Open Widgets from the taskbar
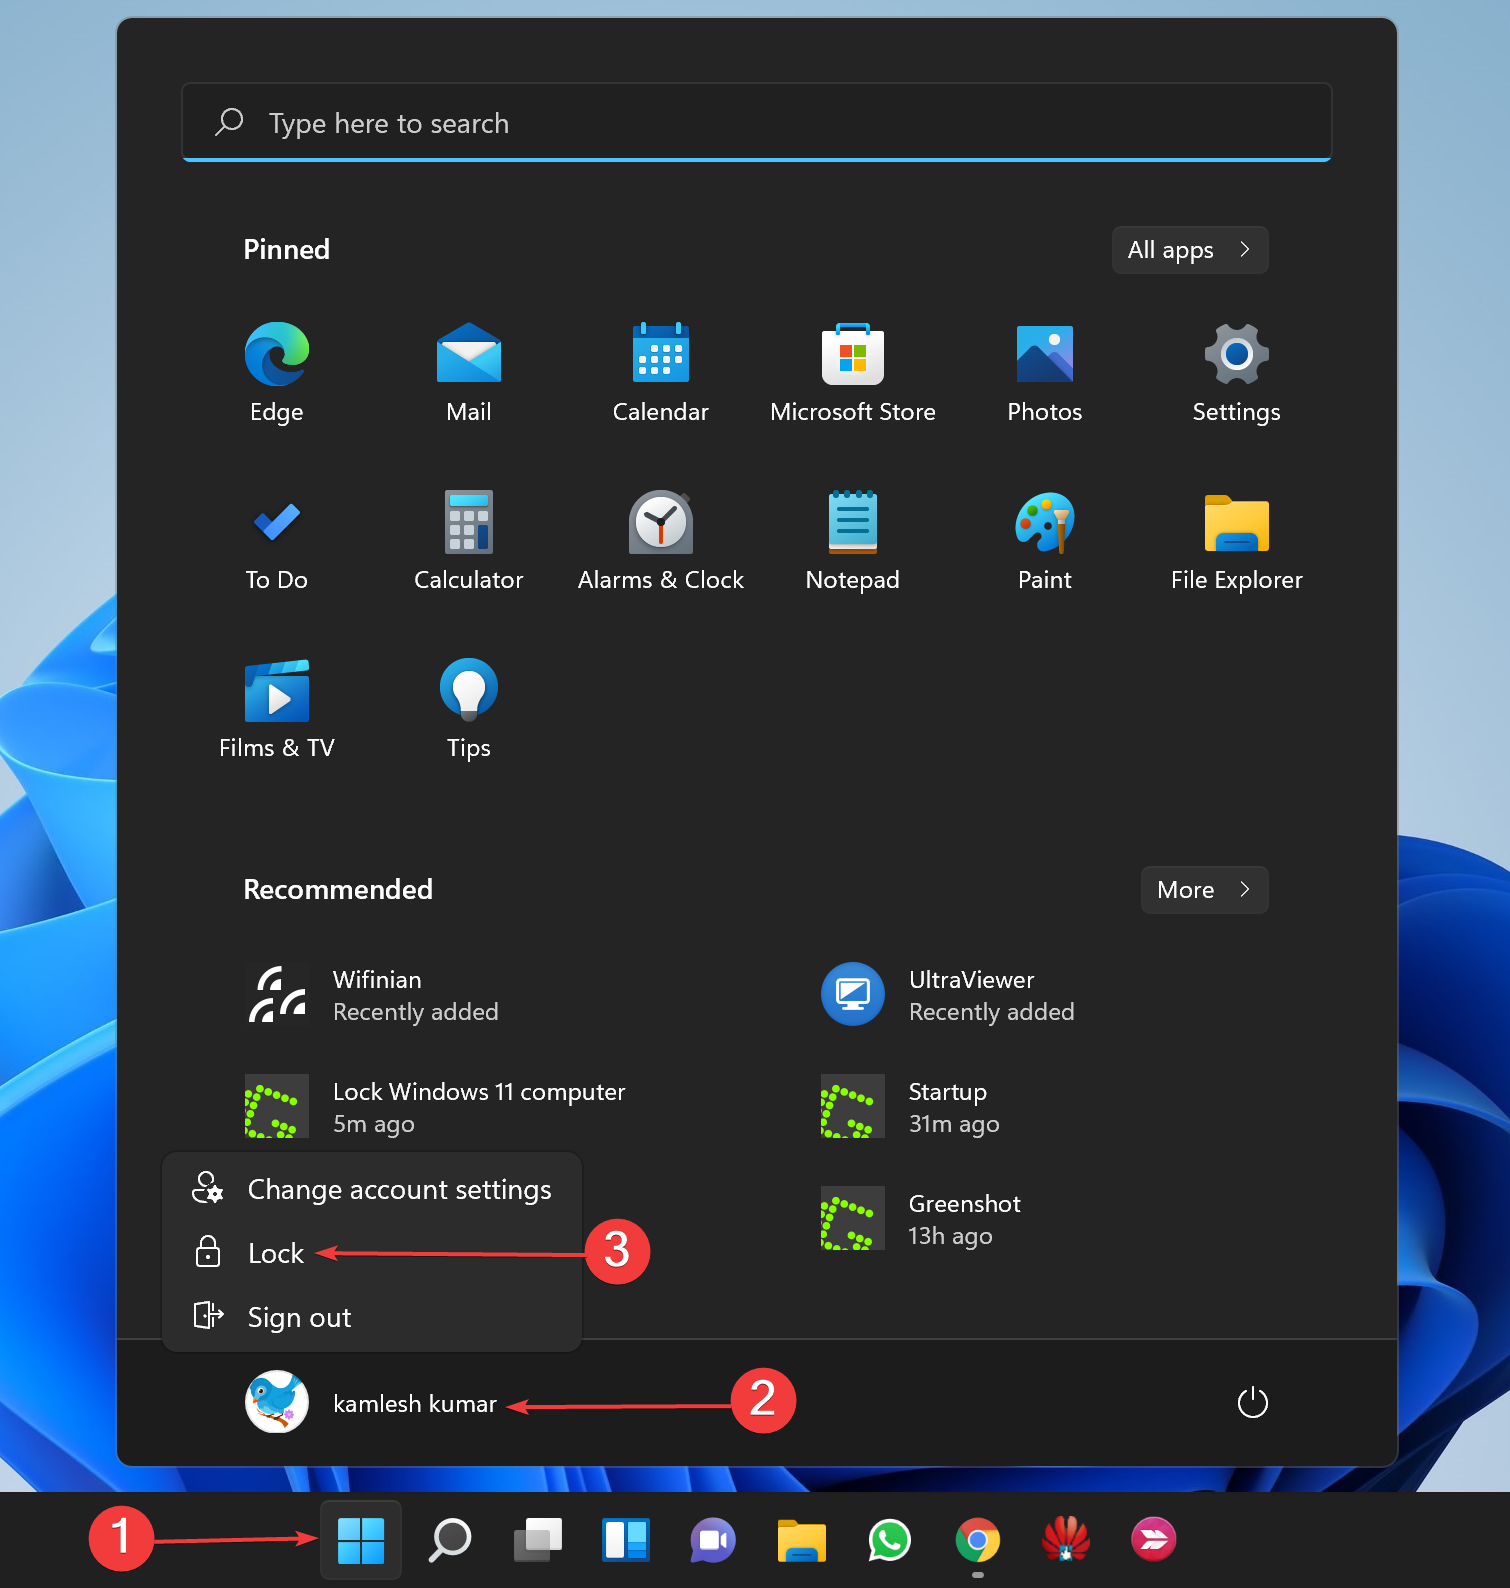This screenshot has width=1510, height=1588. (626, 1540)
